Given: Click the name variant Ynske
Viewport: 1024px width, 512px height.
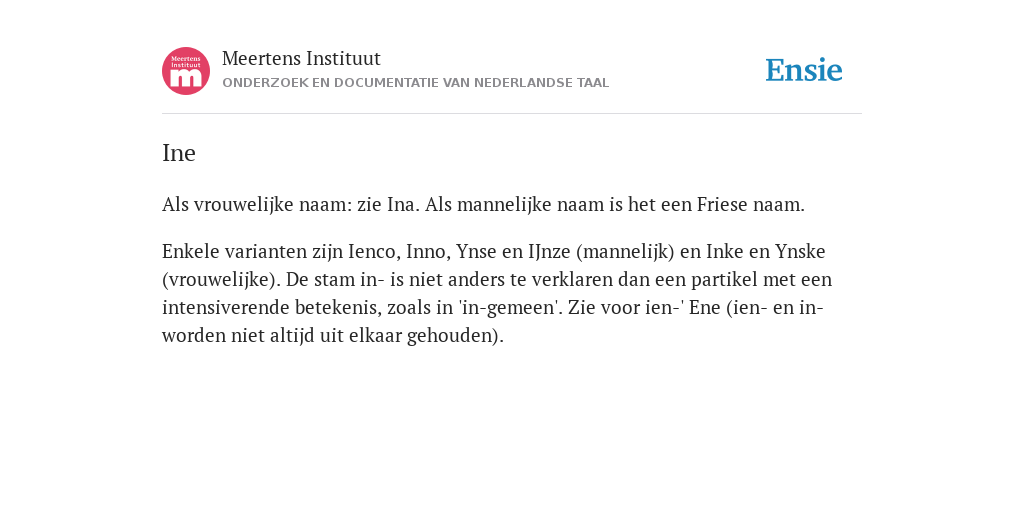Looking at the screenshot, I should point(800,251).
